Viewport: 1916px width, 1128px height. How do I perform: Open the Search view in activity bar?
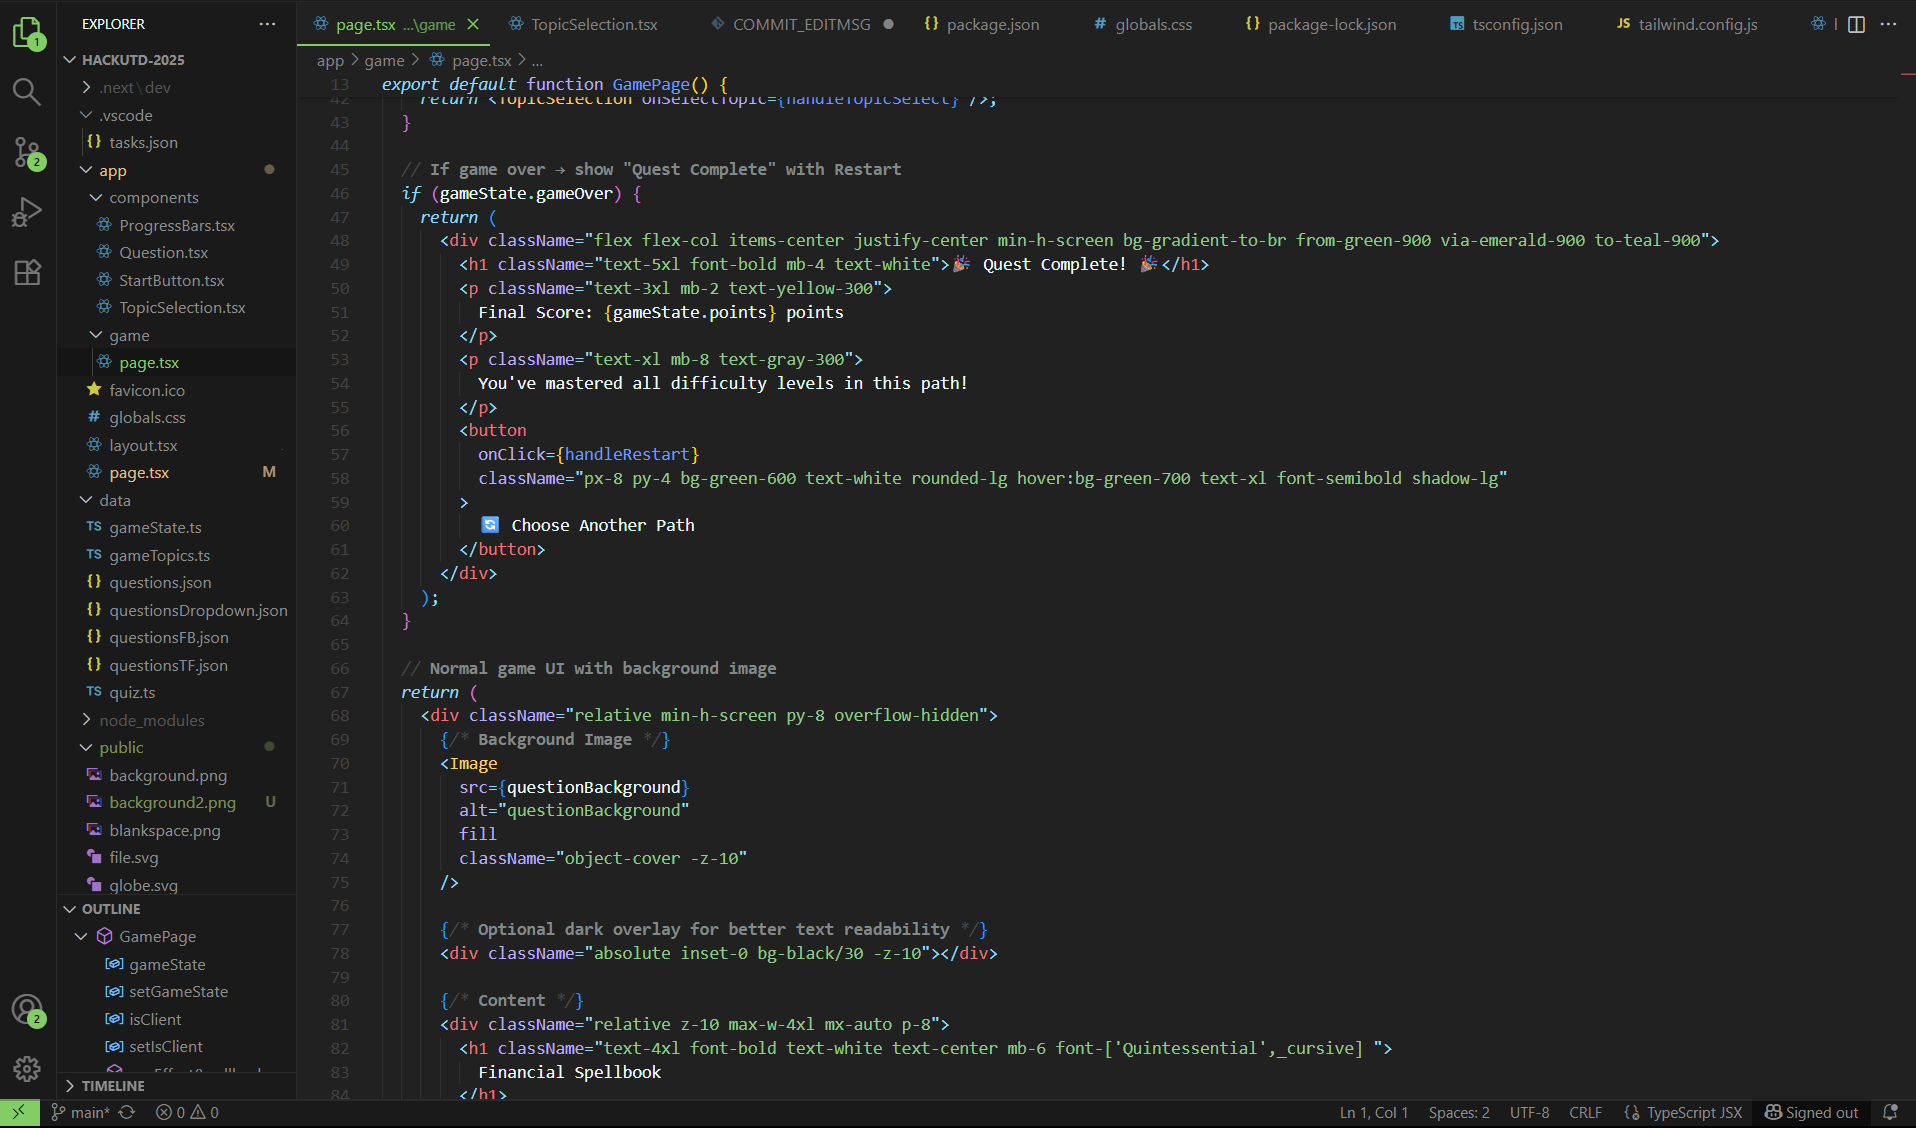27,92
